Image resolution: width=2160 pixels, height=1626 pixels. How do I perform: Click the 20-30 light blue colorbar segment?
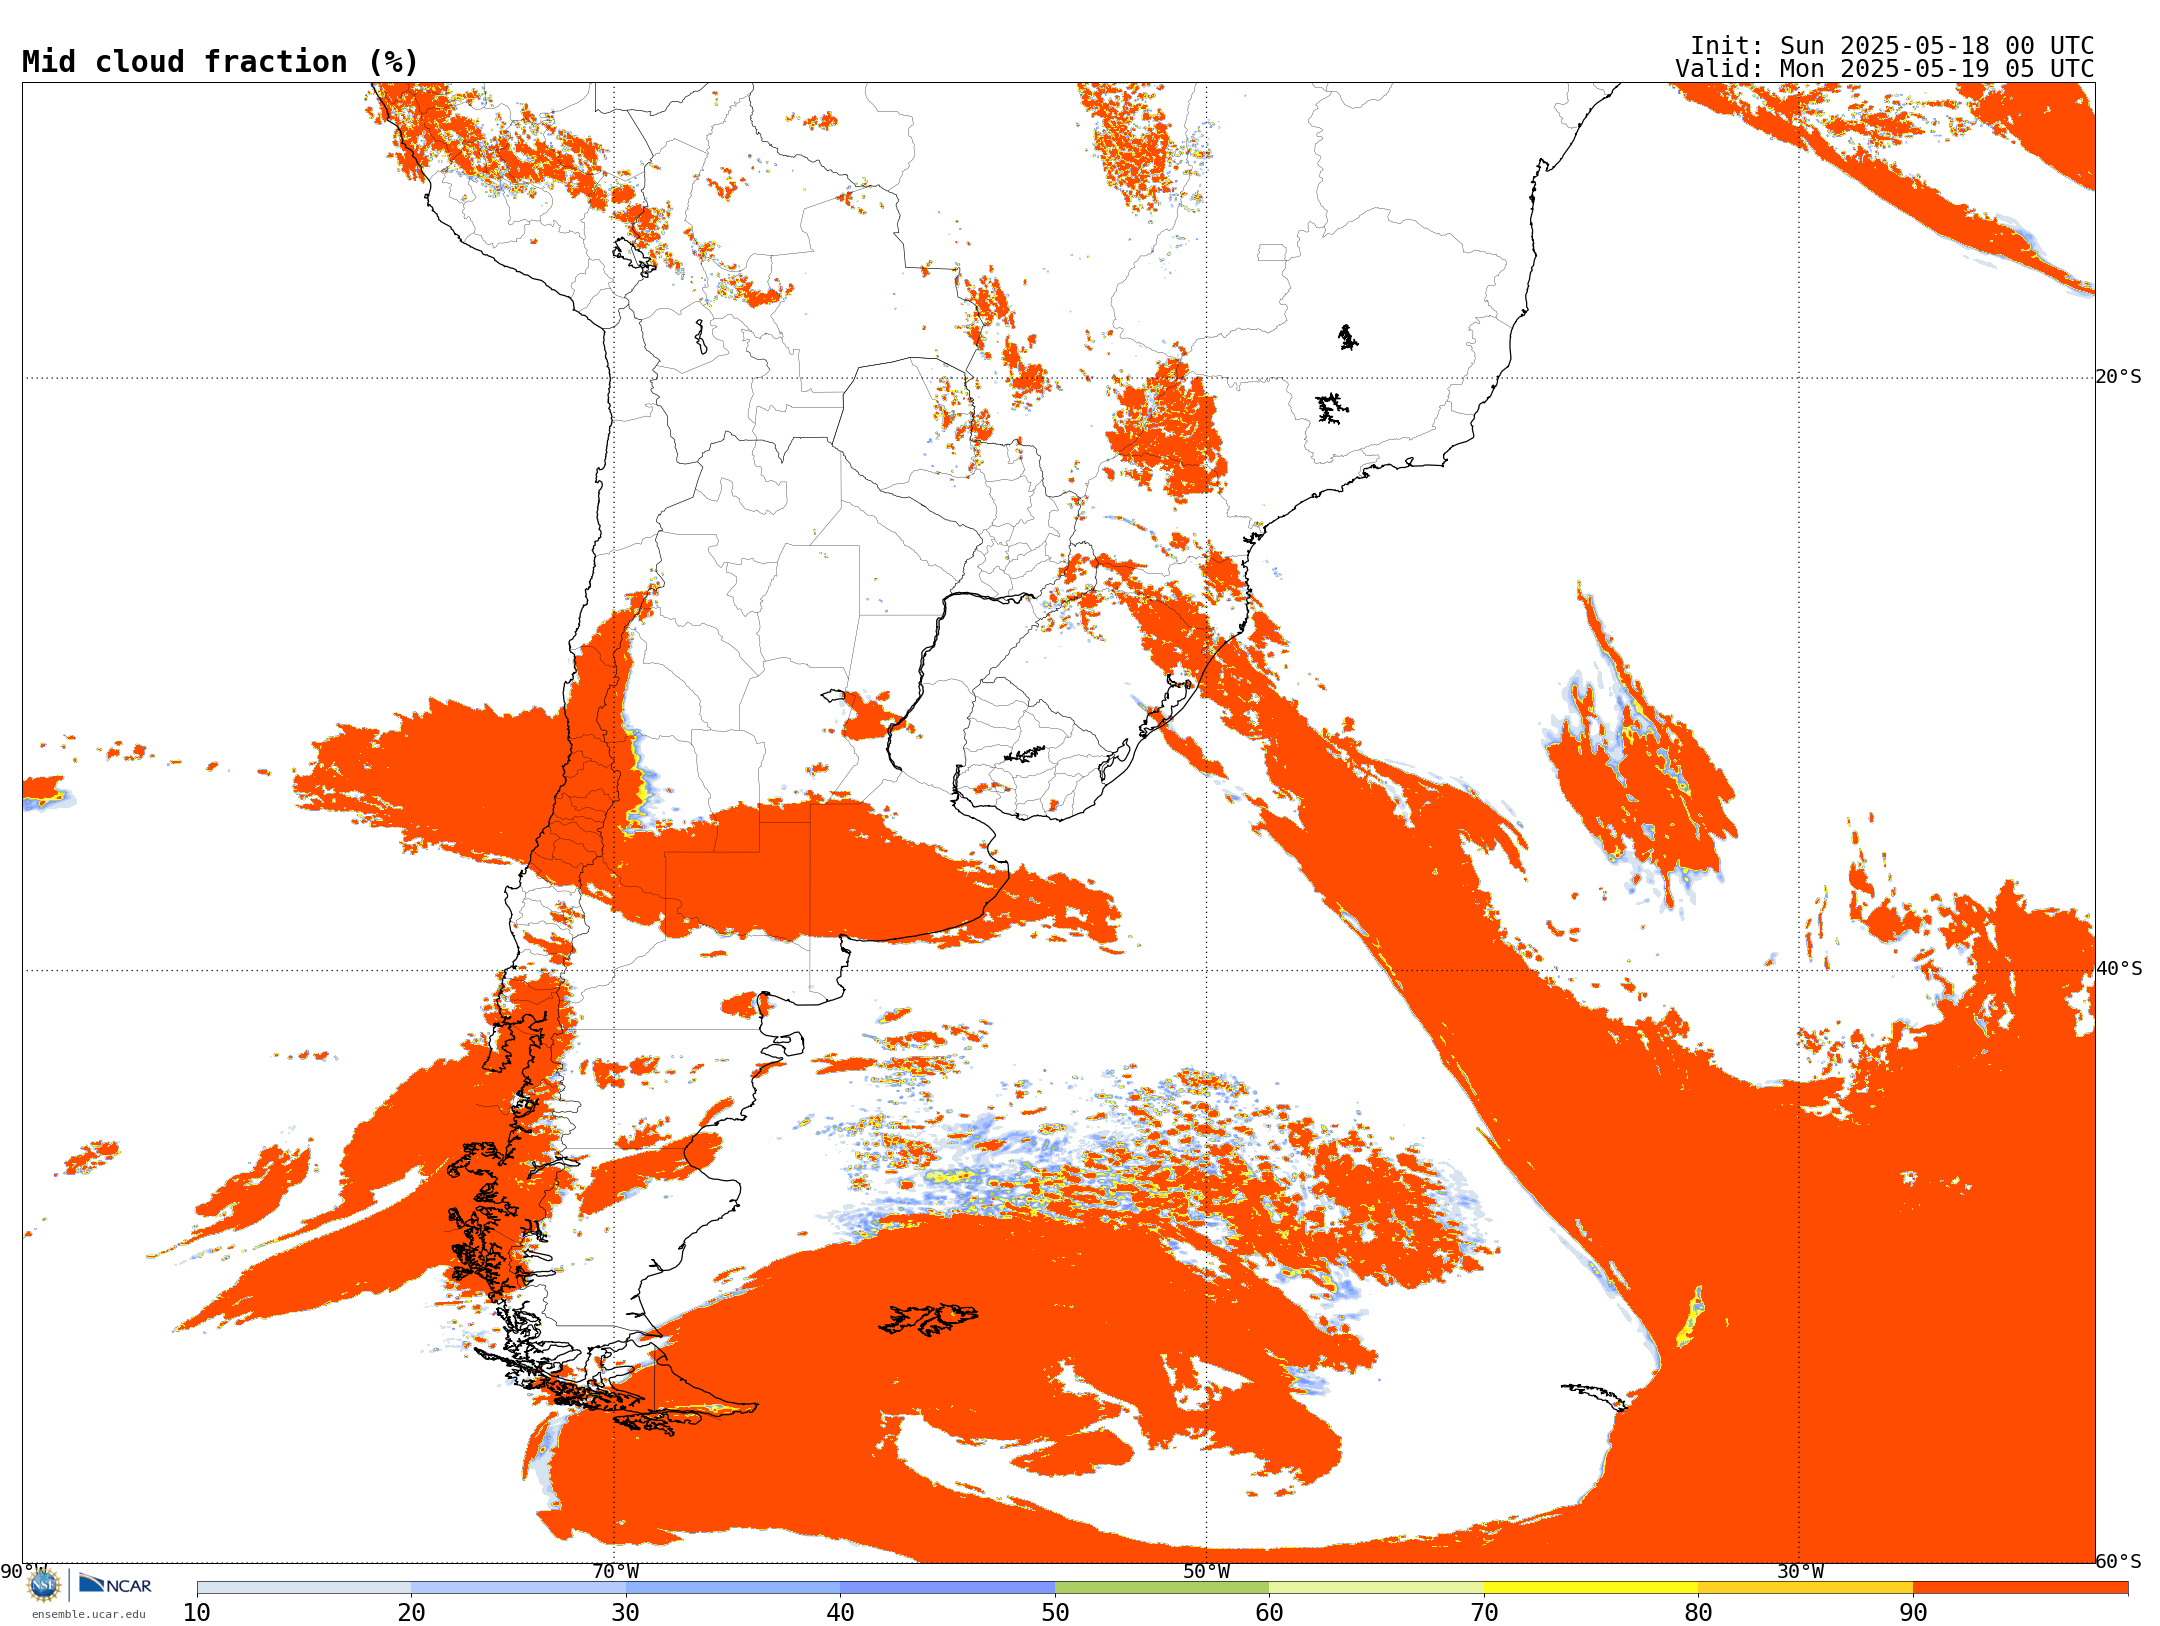coord(518,1588)
